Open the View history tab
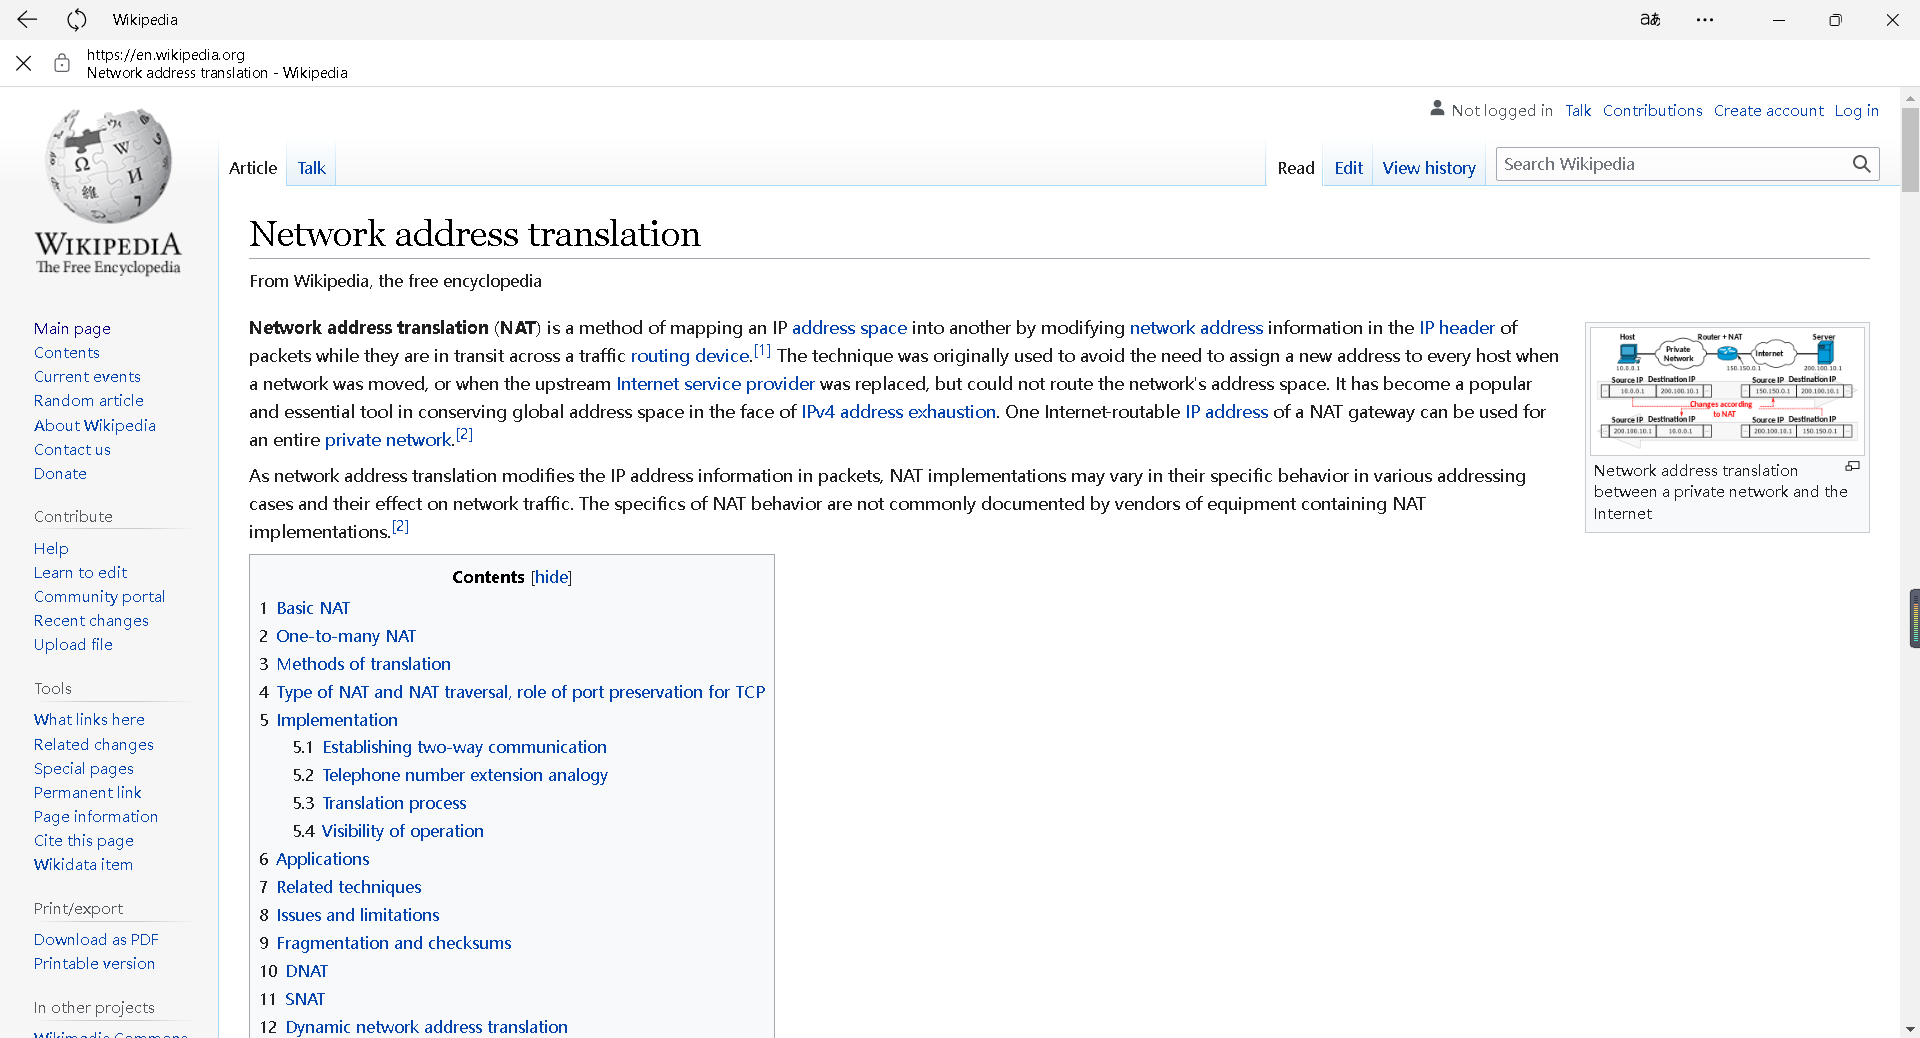 pos(1429,168)
